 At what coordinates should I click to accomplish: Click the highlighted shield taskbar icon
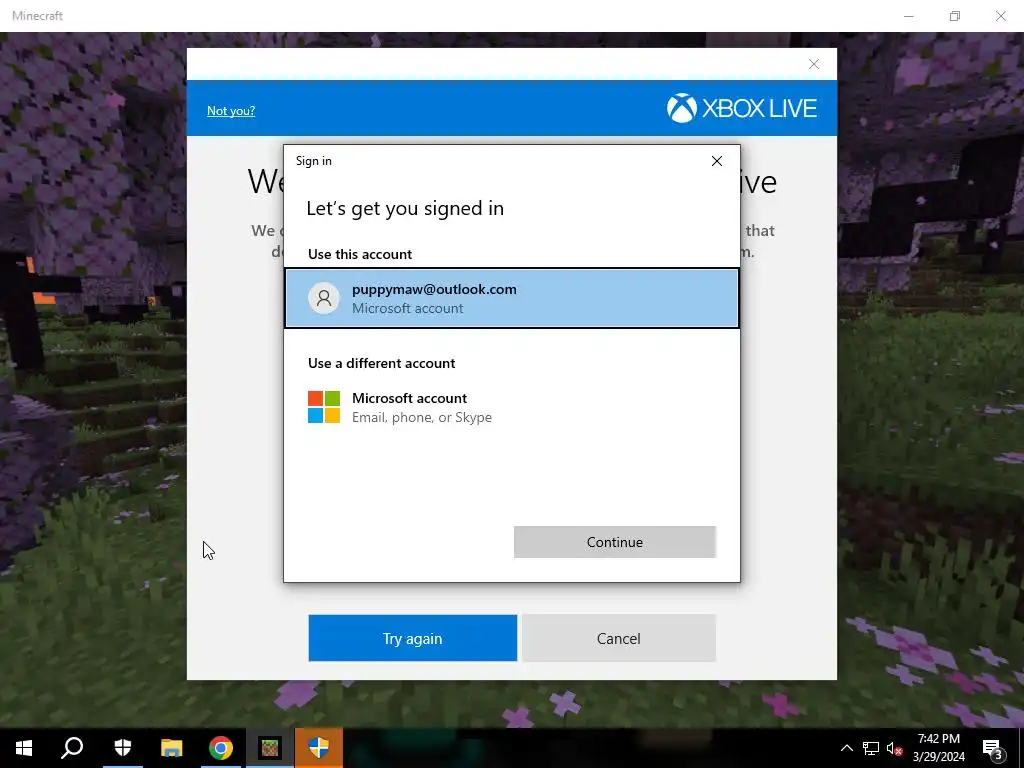point(319,748)
